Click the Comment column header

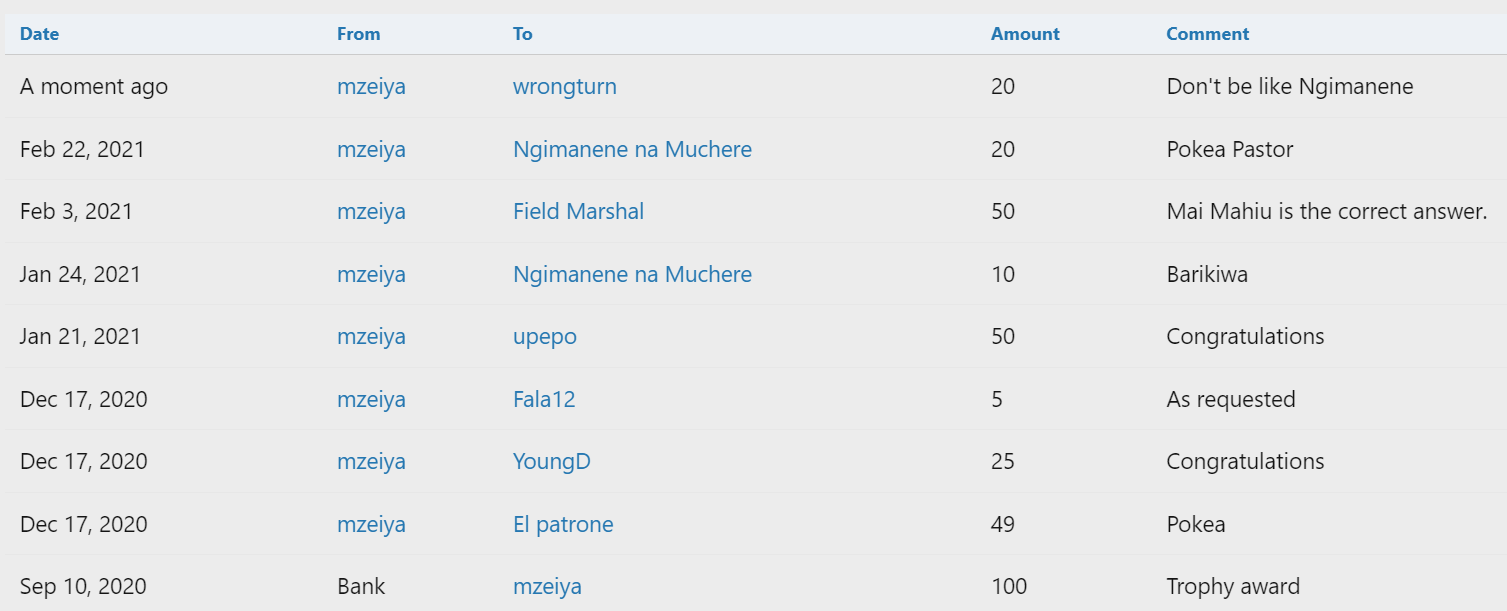click(x=1207, y=34)
